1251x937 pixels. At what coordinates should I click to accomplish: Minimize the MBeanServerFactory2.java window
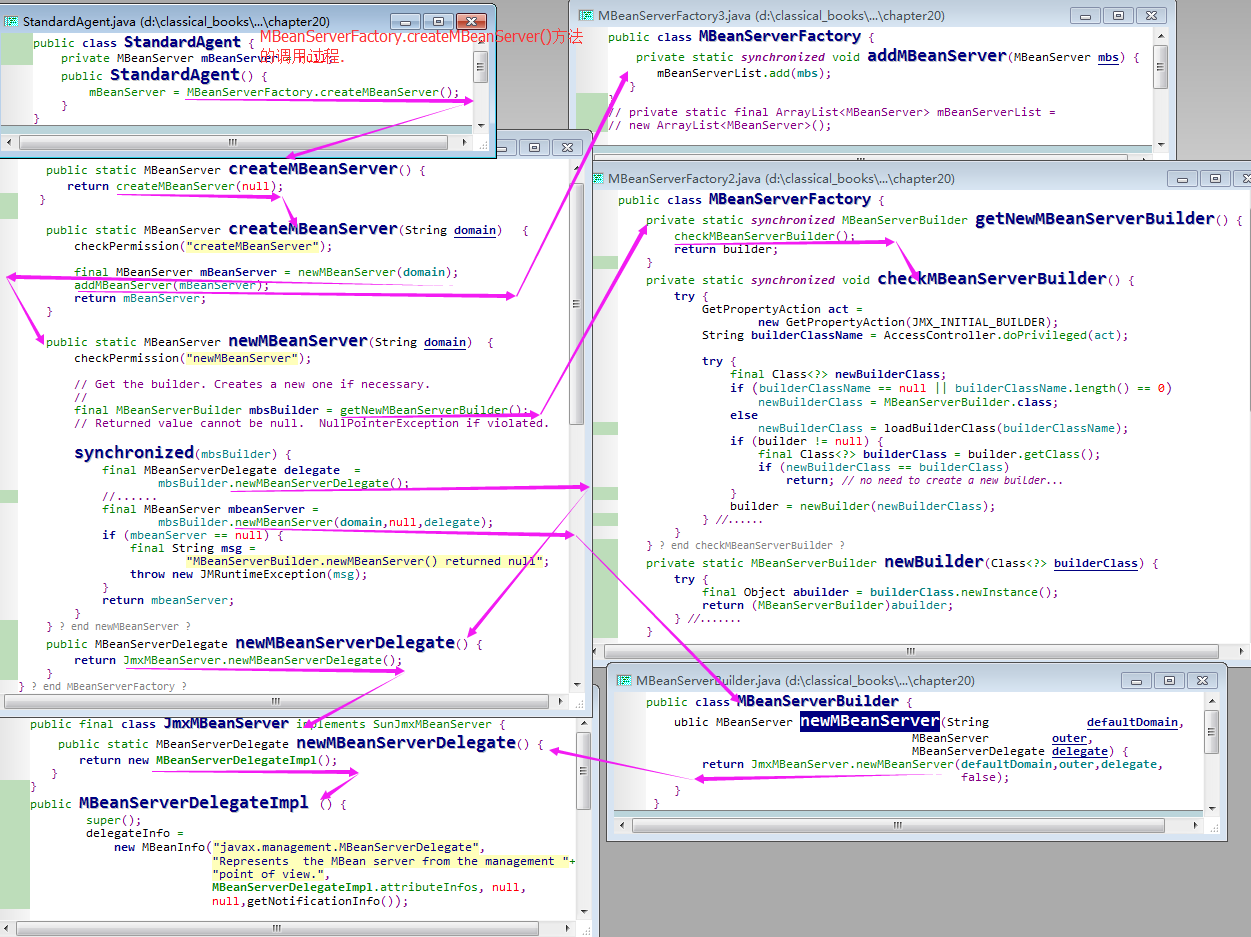[x=1183, y=178]
